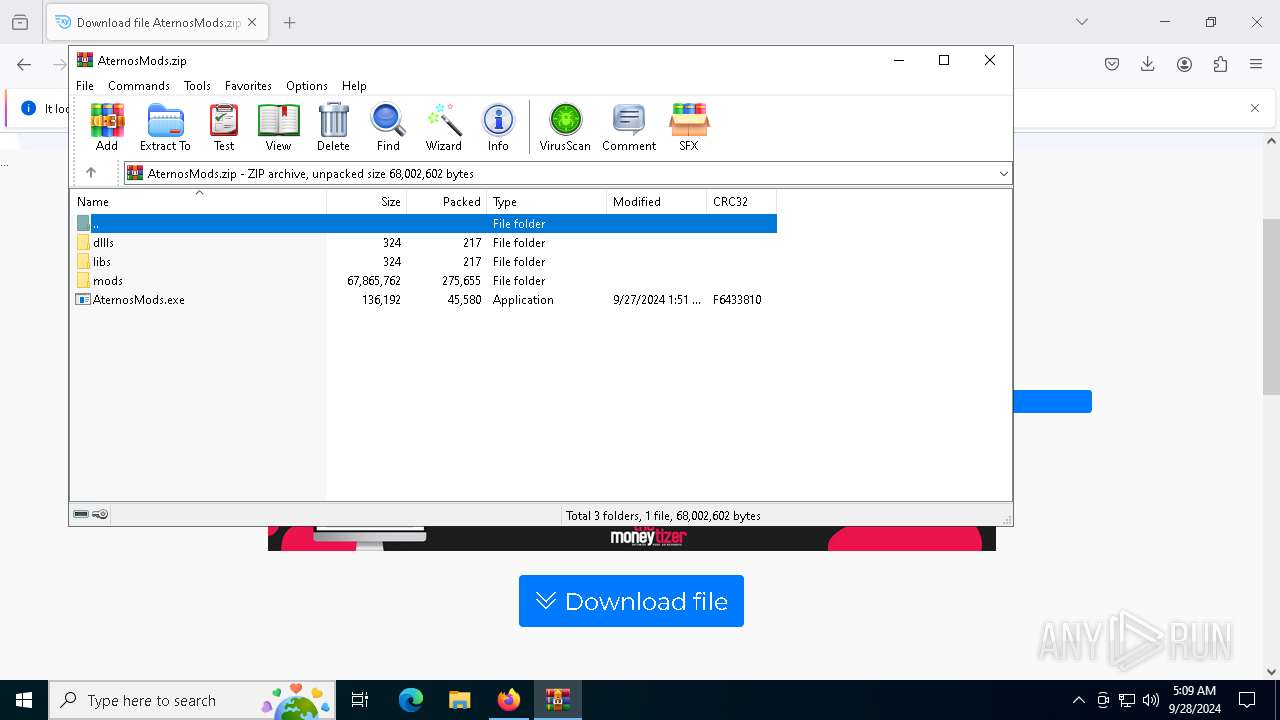
Task: Start VirusScan on the archive
Action: pyautogui.click(x=565, y=127)
